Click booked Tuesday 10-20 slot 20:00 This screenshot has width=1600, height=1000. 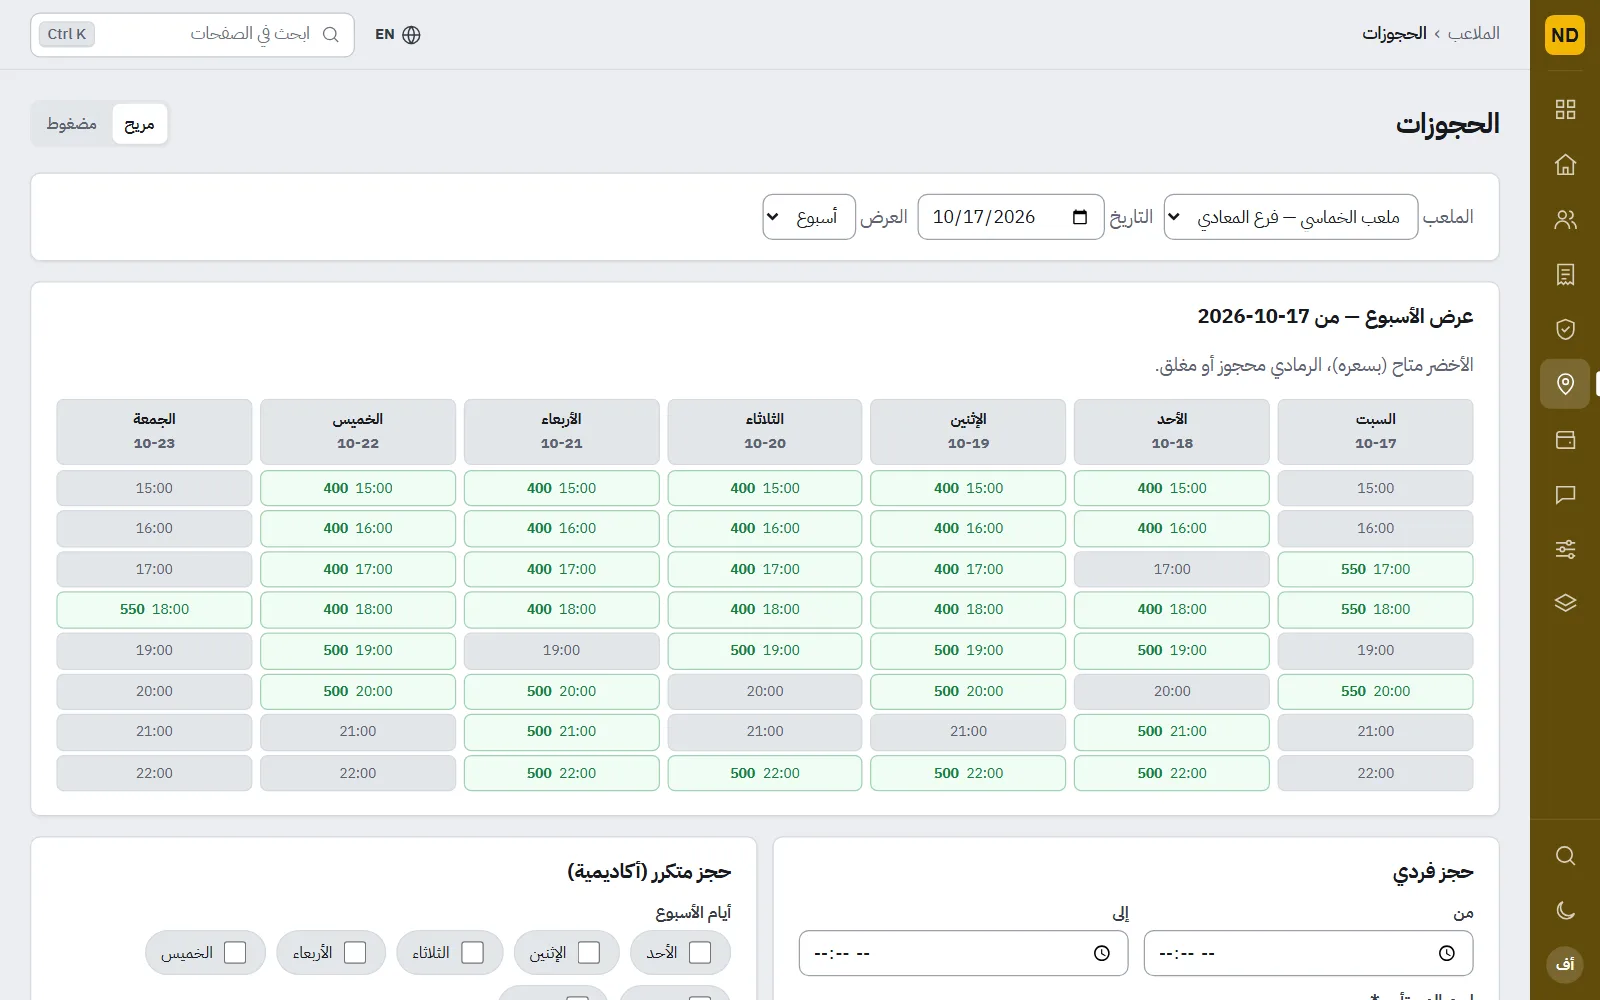765,691
